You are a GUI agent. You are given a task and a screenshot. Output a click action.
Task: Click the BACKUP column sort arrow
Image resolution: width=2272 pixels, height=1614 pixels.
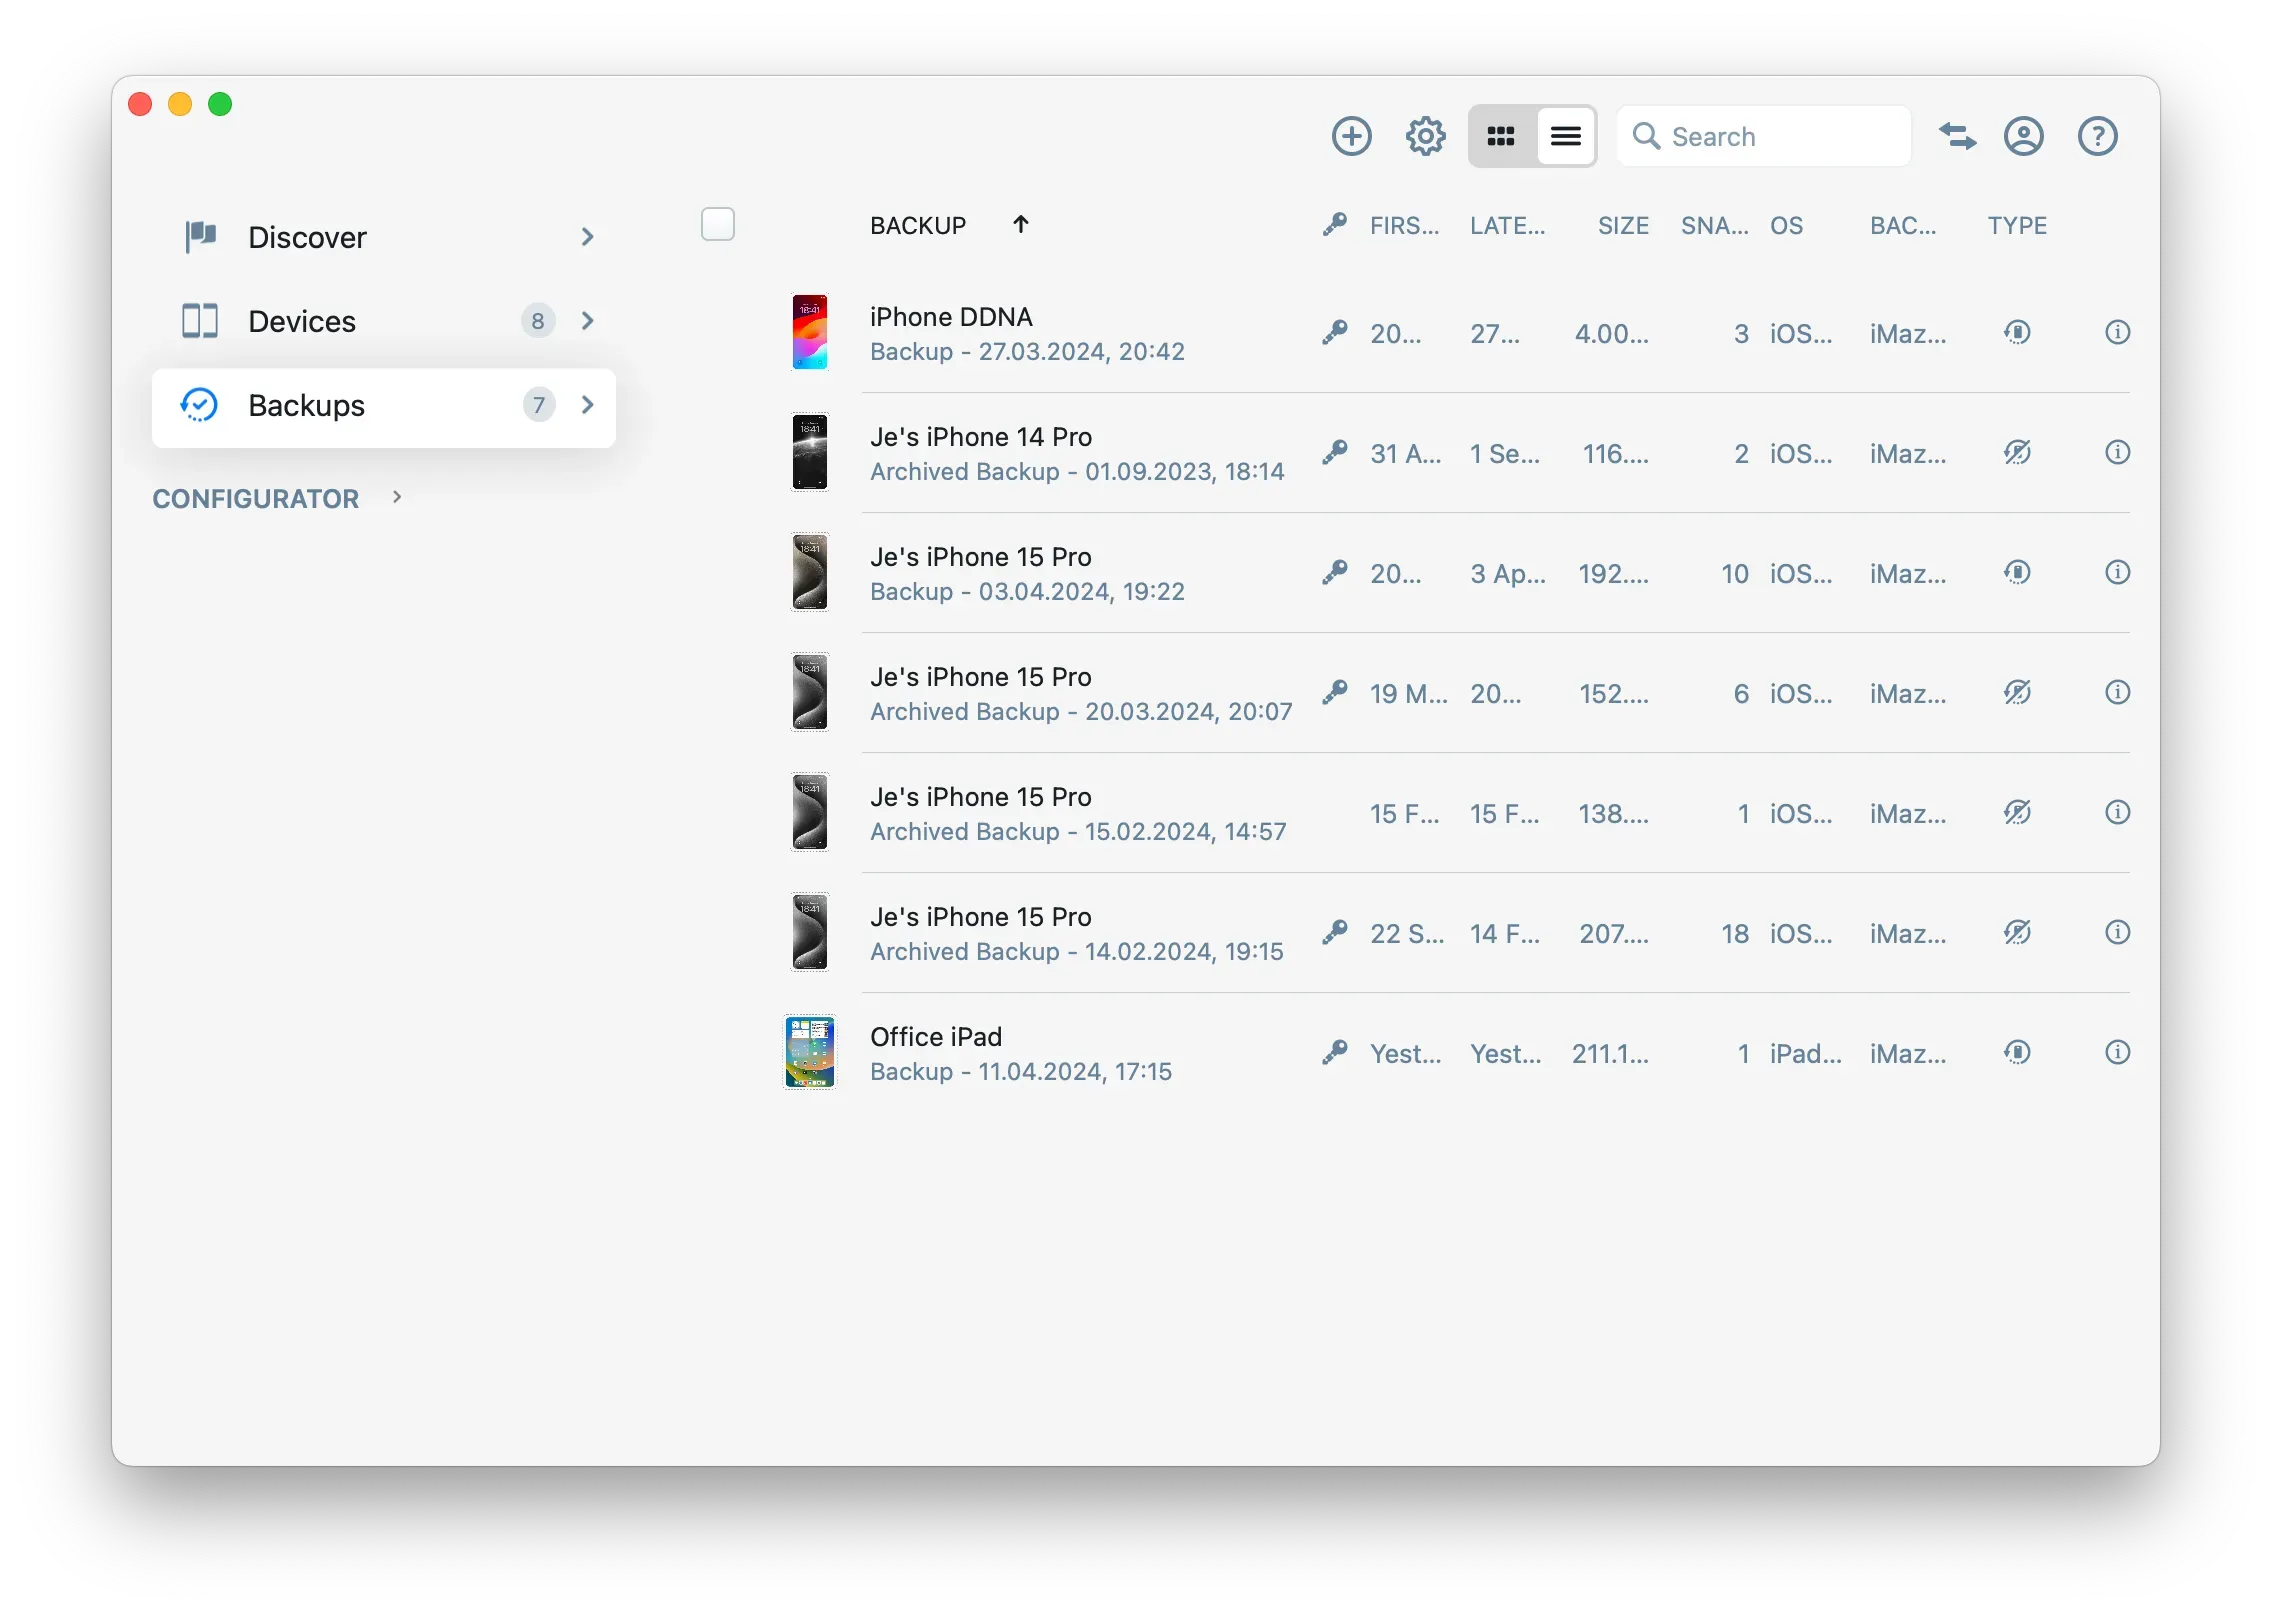click(1021, 224)
